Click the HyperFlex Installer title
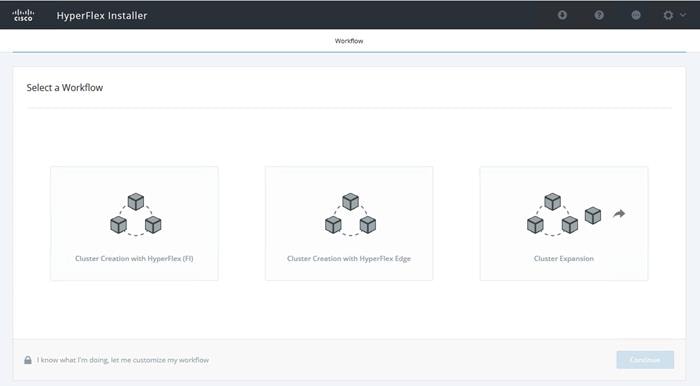This screenshot has height=386, width=700. (x=102, y=16)
